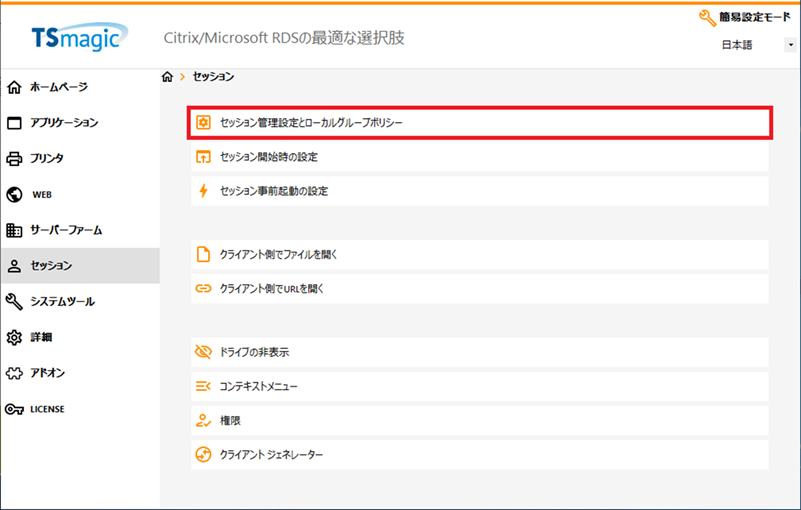801x510 pixels.
Task: Open セッション管理設定とローカルグループポリシー
Action: pos(311,123)
